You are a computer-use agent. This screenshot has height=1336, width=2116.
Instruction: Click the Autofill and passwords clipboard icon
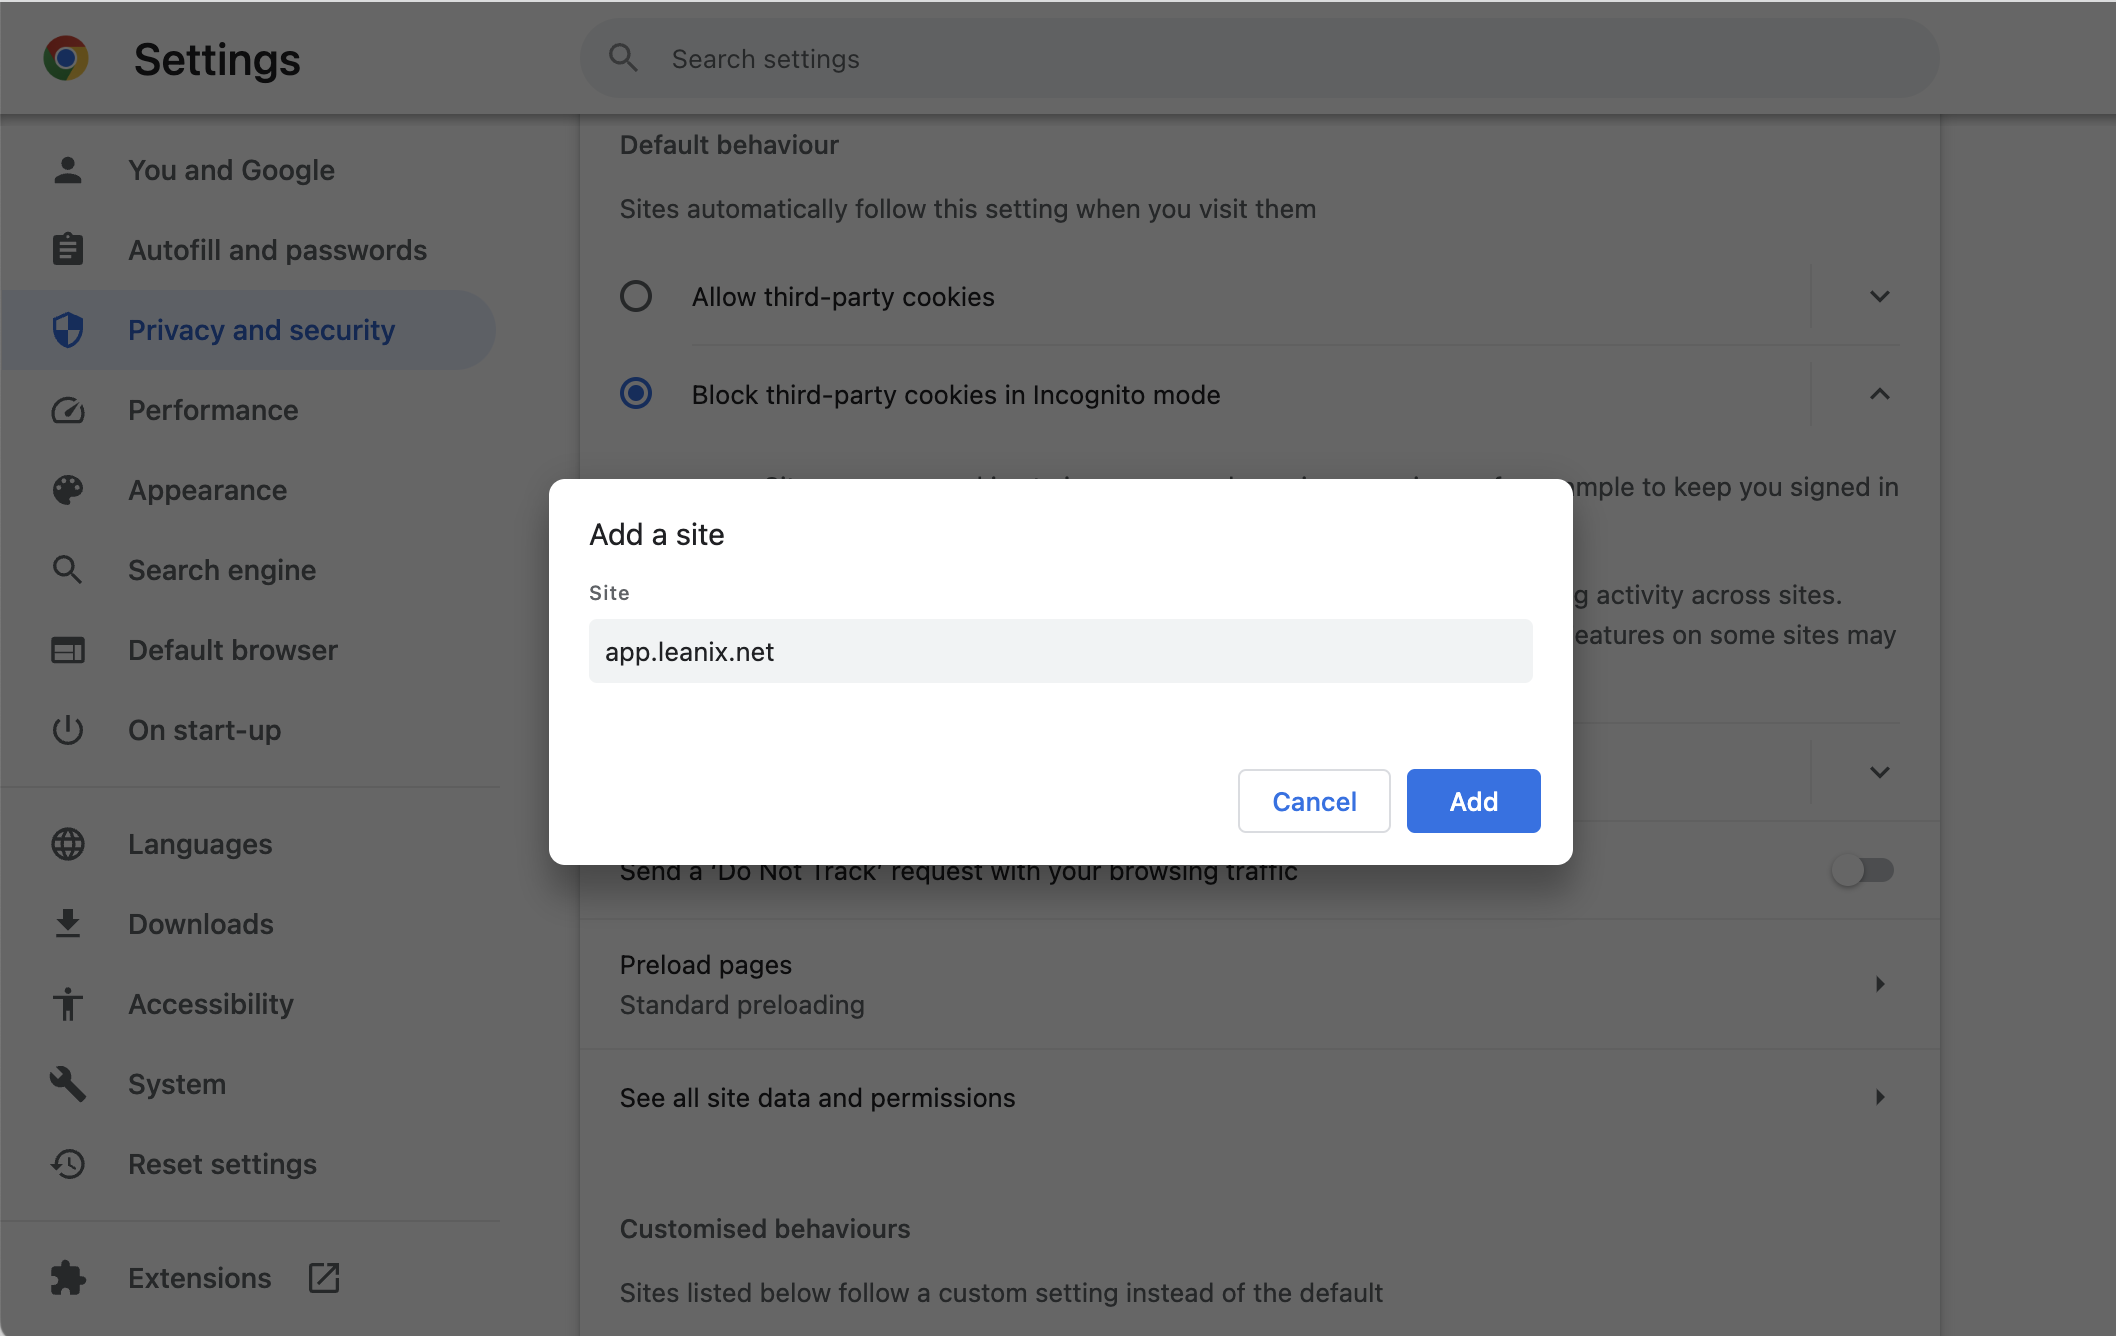(x=68, y=250)
